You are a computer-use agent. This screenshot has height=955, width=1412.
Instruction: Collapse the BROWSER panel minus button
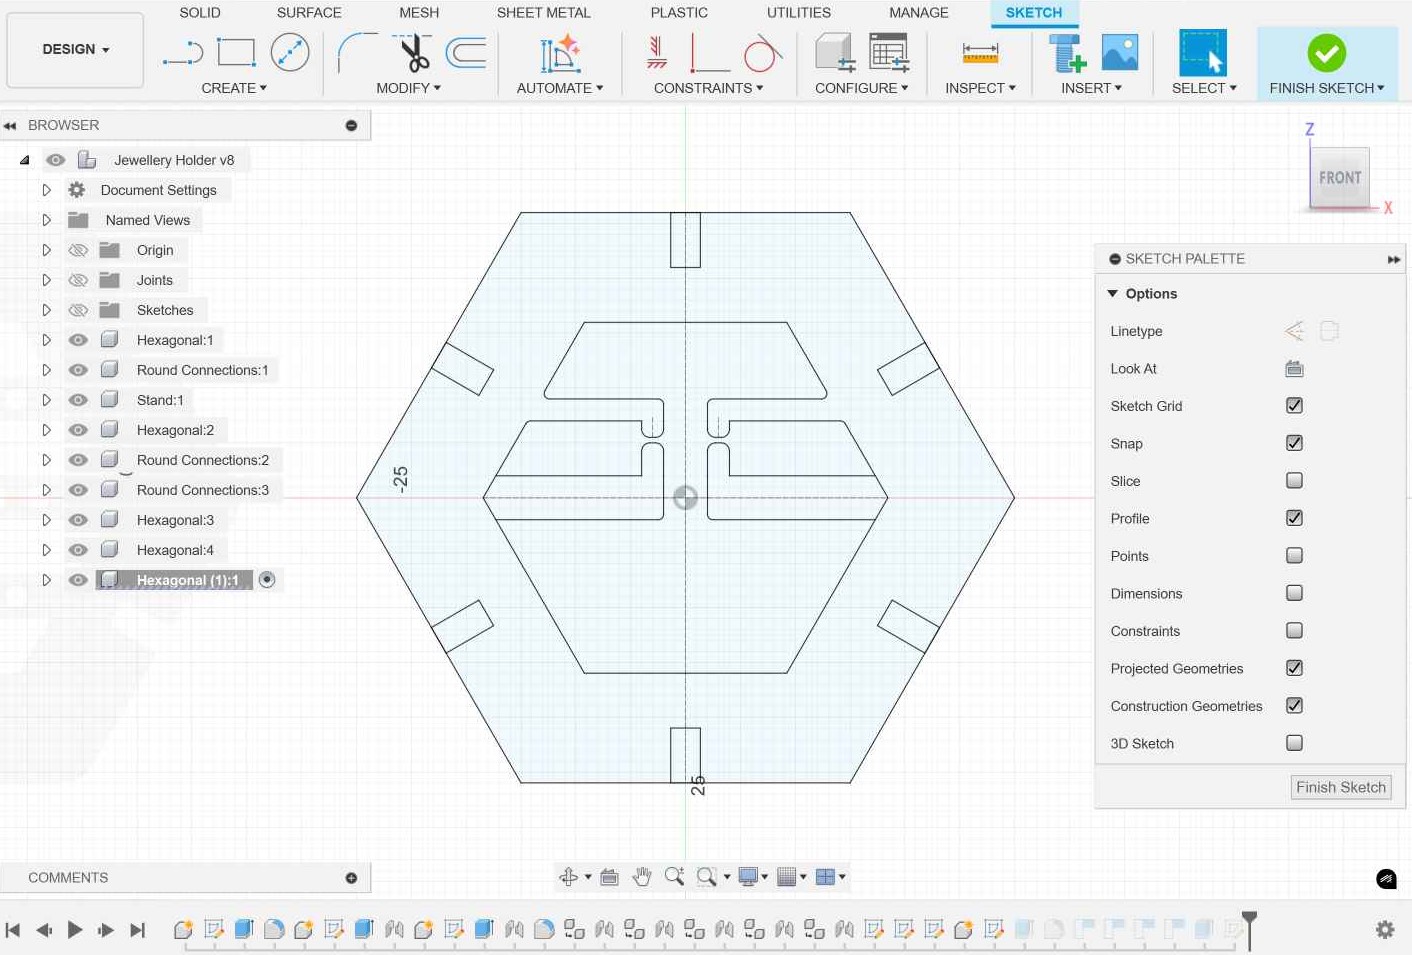coord(351,125)
